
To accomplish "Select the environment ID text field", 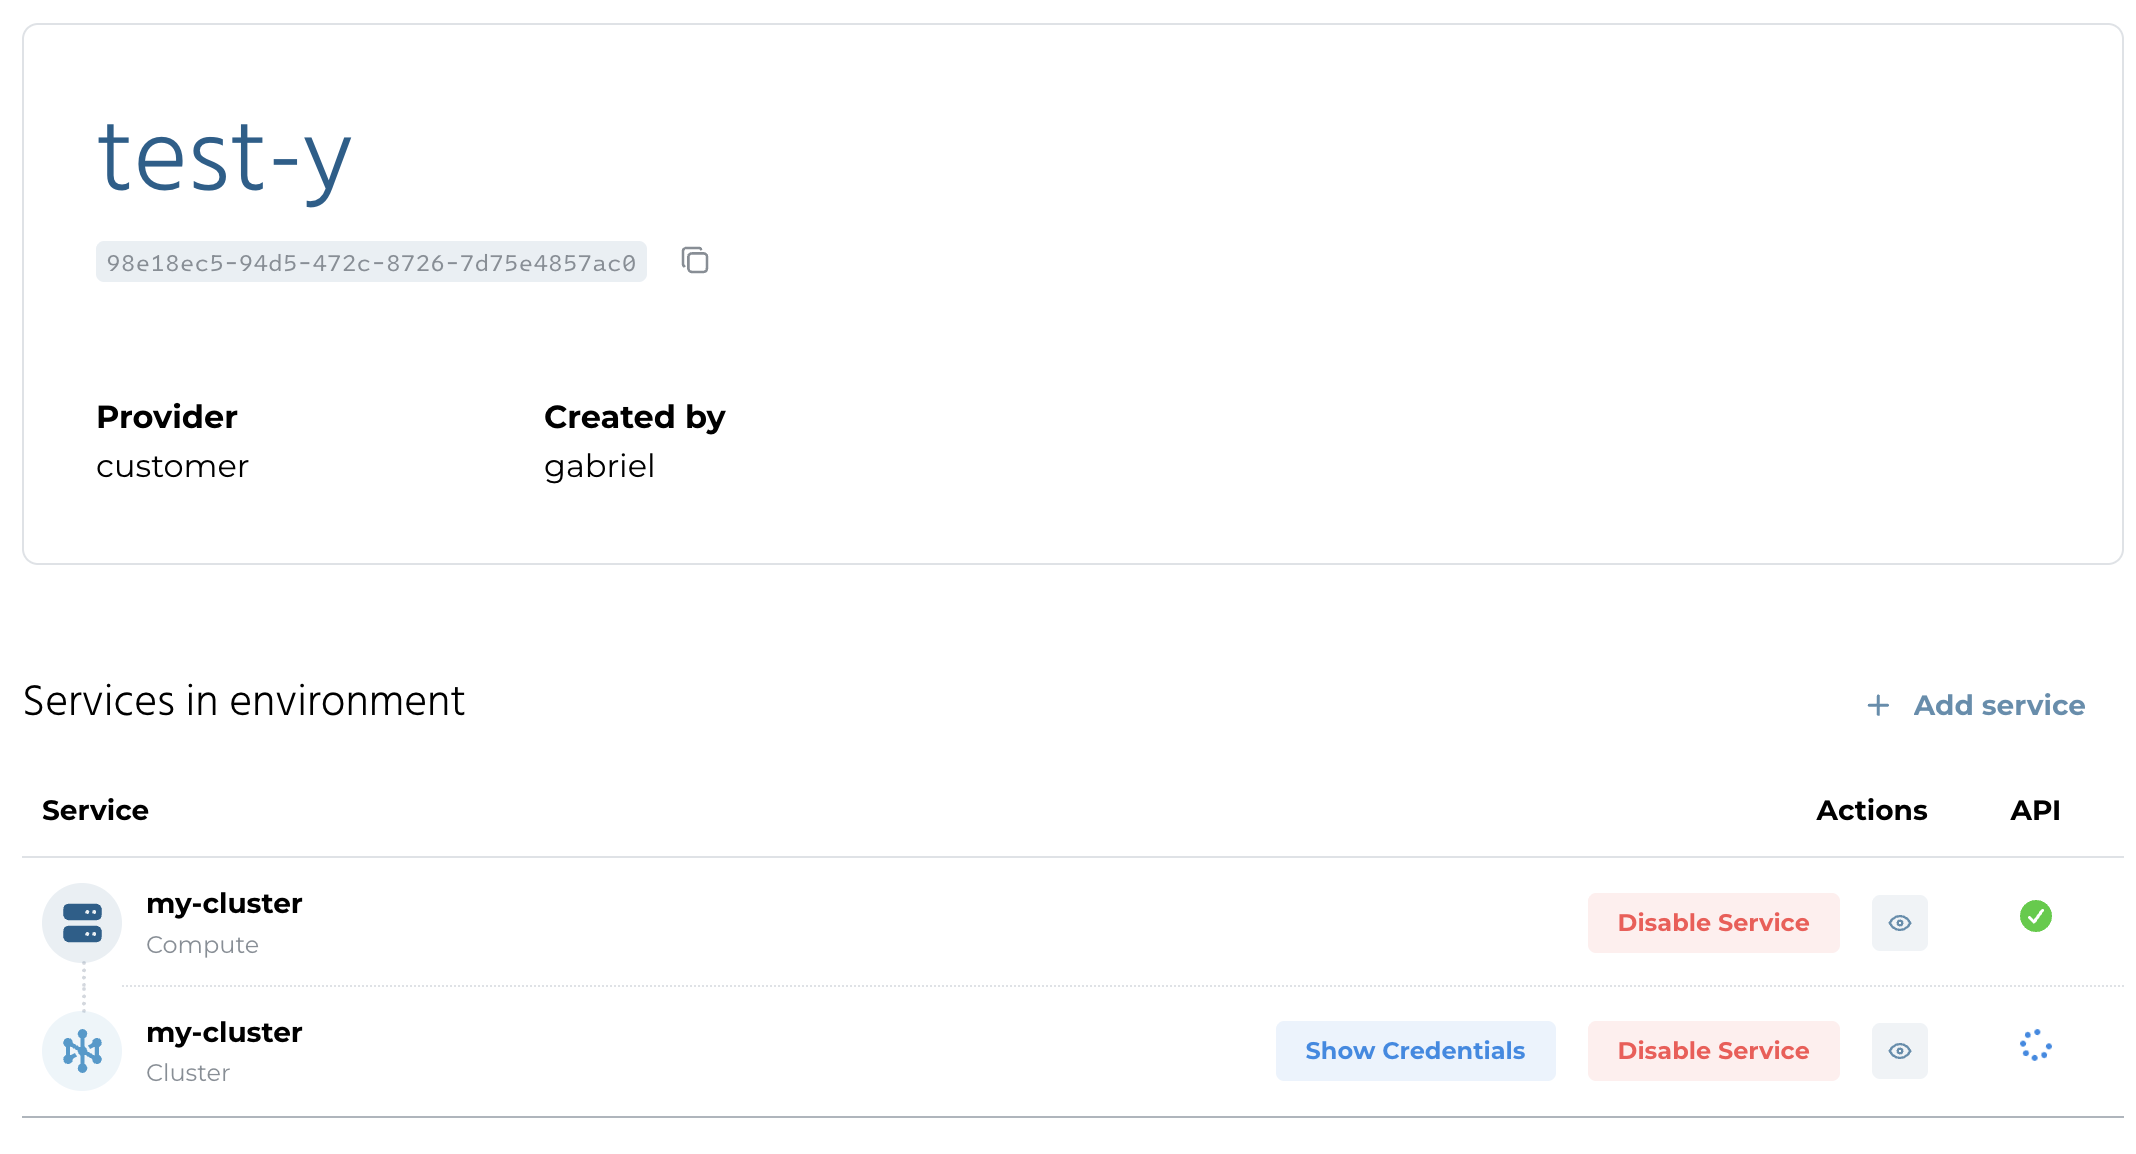I will [371, 263].
